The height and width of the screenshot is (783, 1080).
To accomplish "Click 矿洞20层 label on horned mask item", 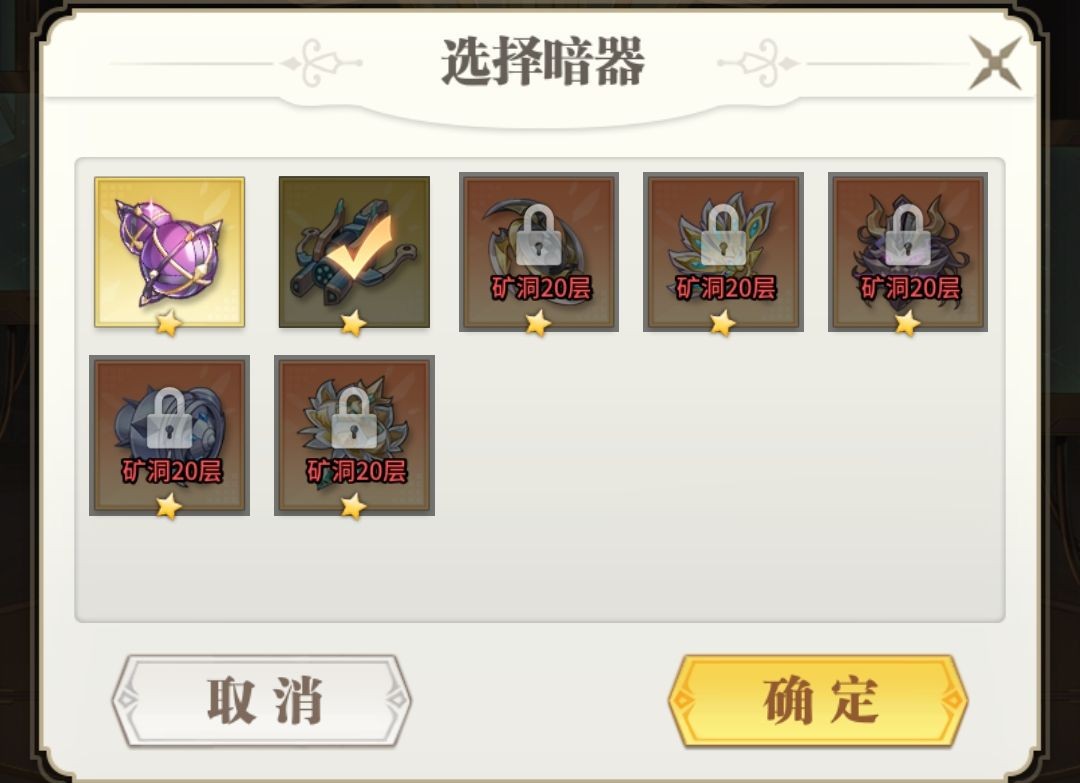I will [910, 287].
